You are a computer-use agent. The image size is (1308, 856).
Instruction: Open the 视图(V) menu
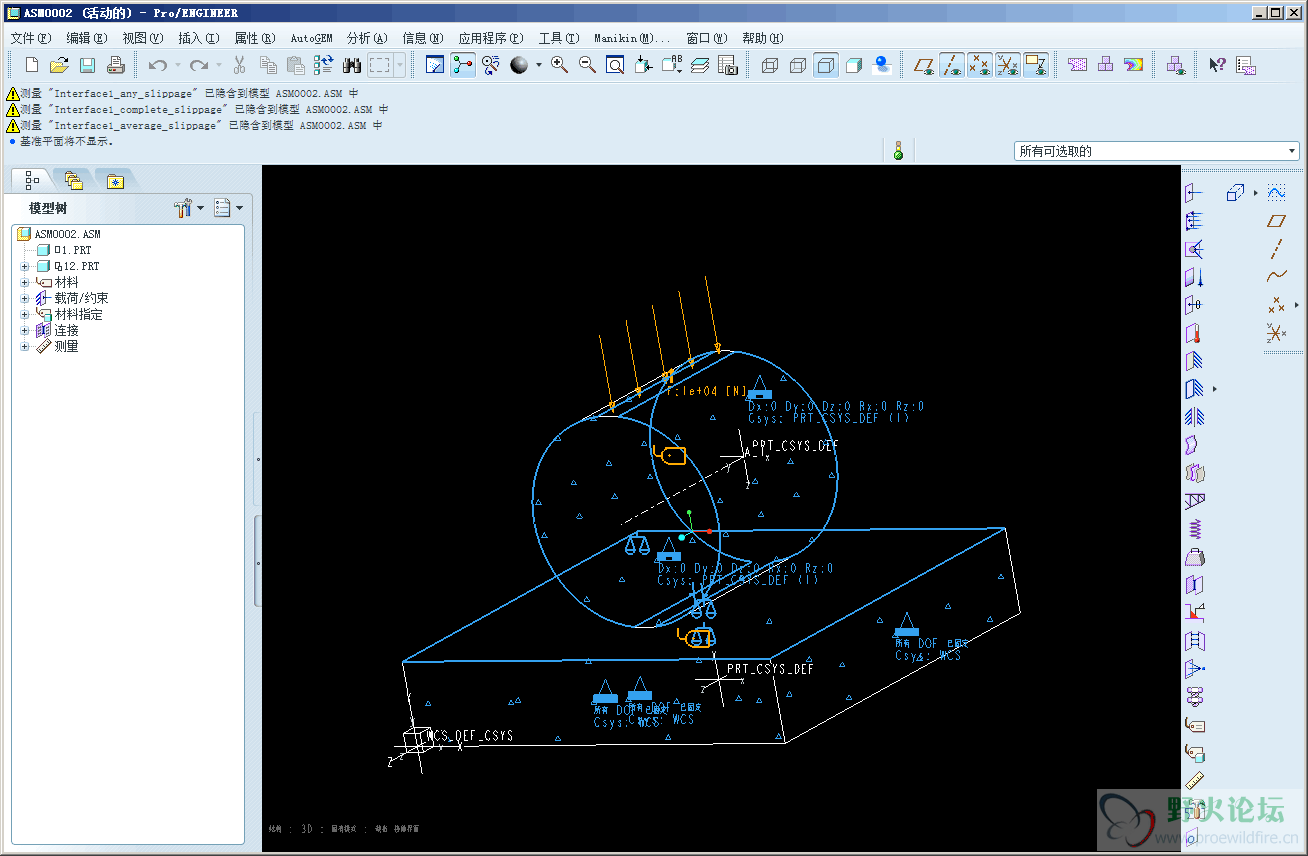point(142,38)
